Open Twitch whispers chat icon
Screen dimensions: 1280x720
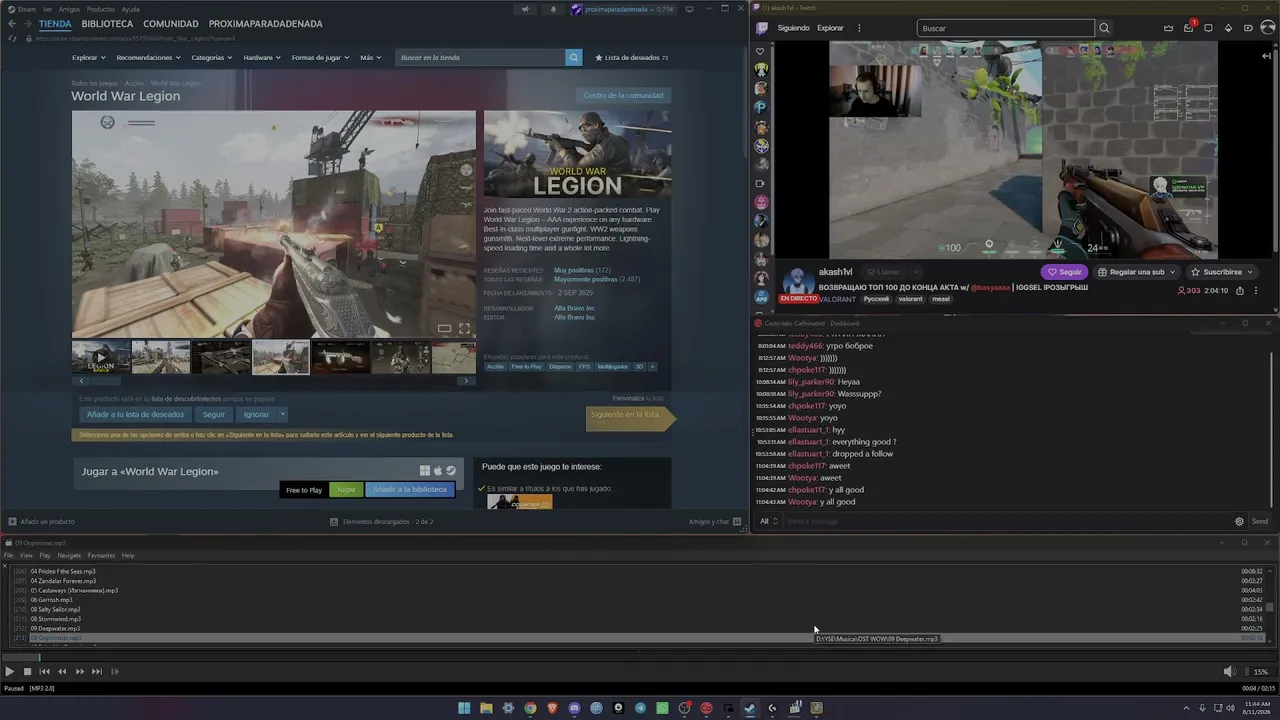1208,28
